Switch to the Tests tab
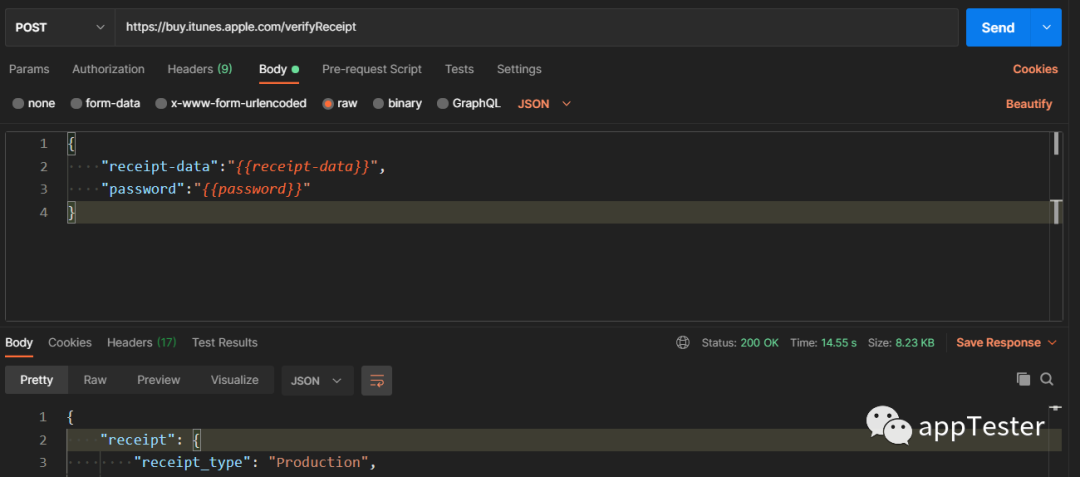The height and width of the screenshot is (477, 1080). 459,69
